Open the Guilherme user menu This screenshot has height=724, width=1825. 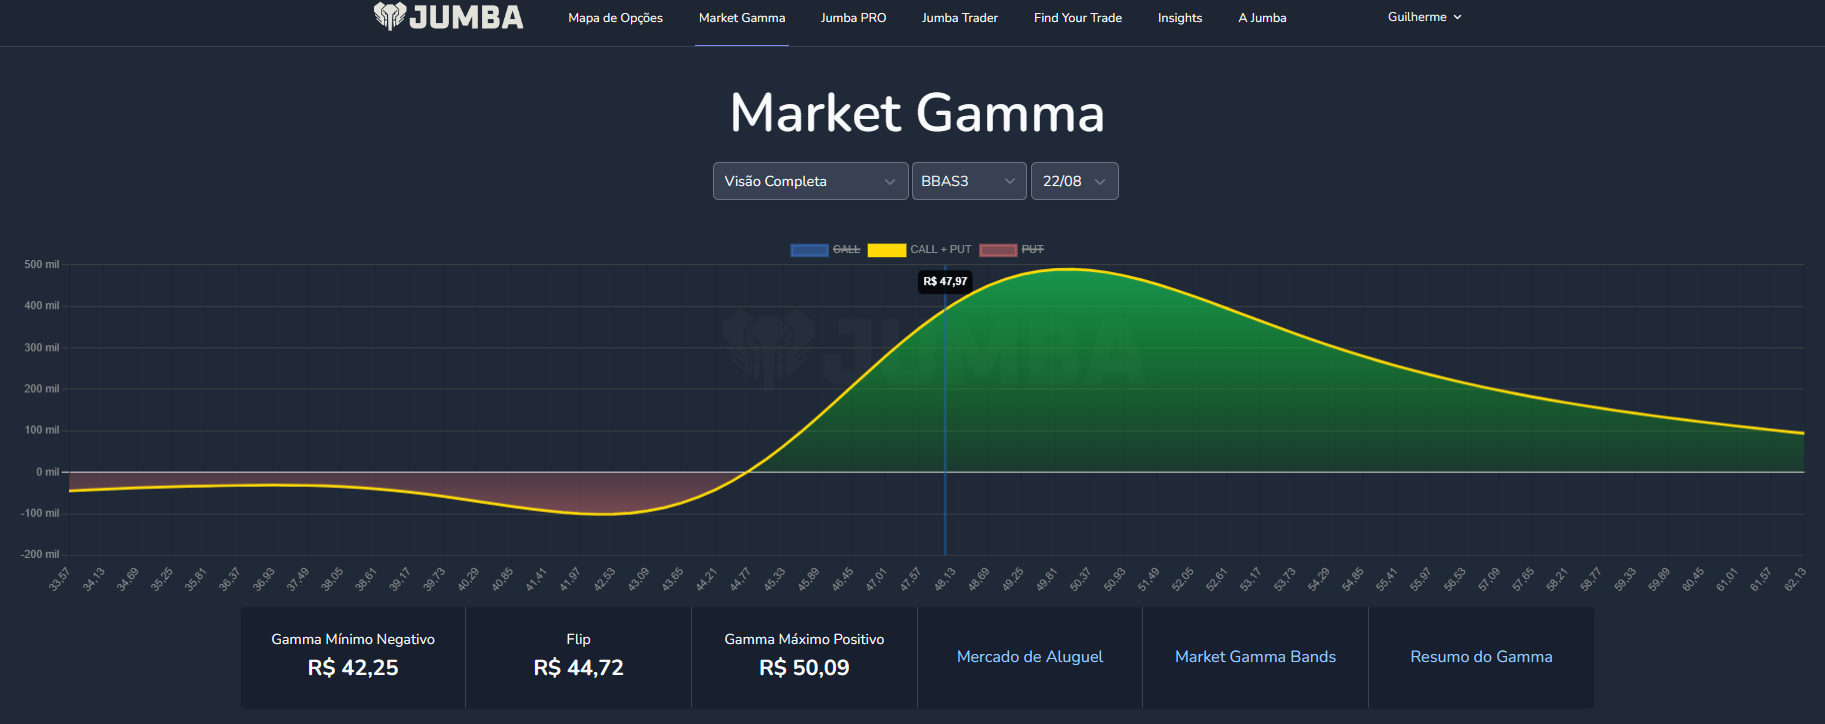pos(1424,17)
